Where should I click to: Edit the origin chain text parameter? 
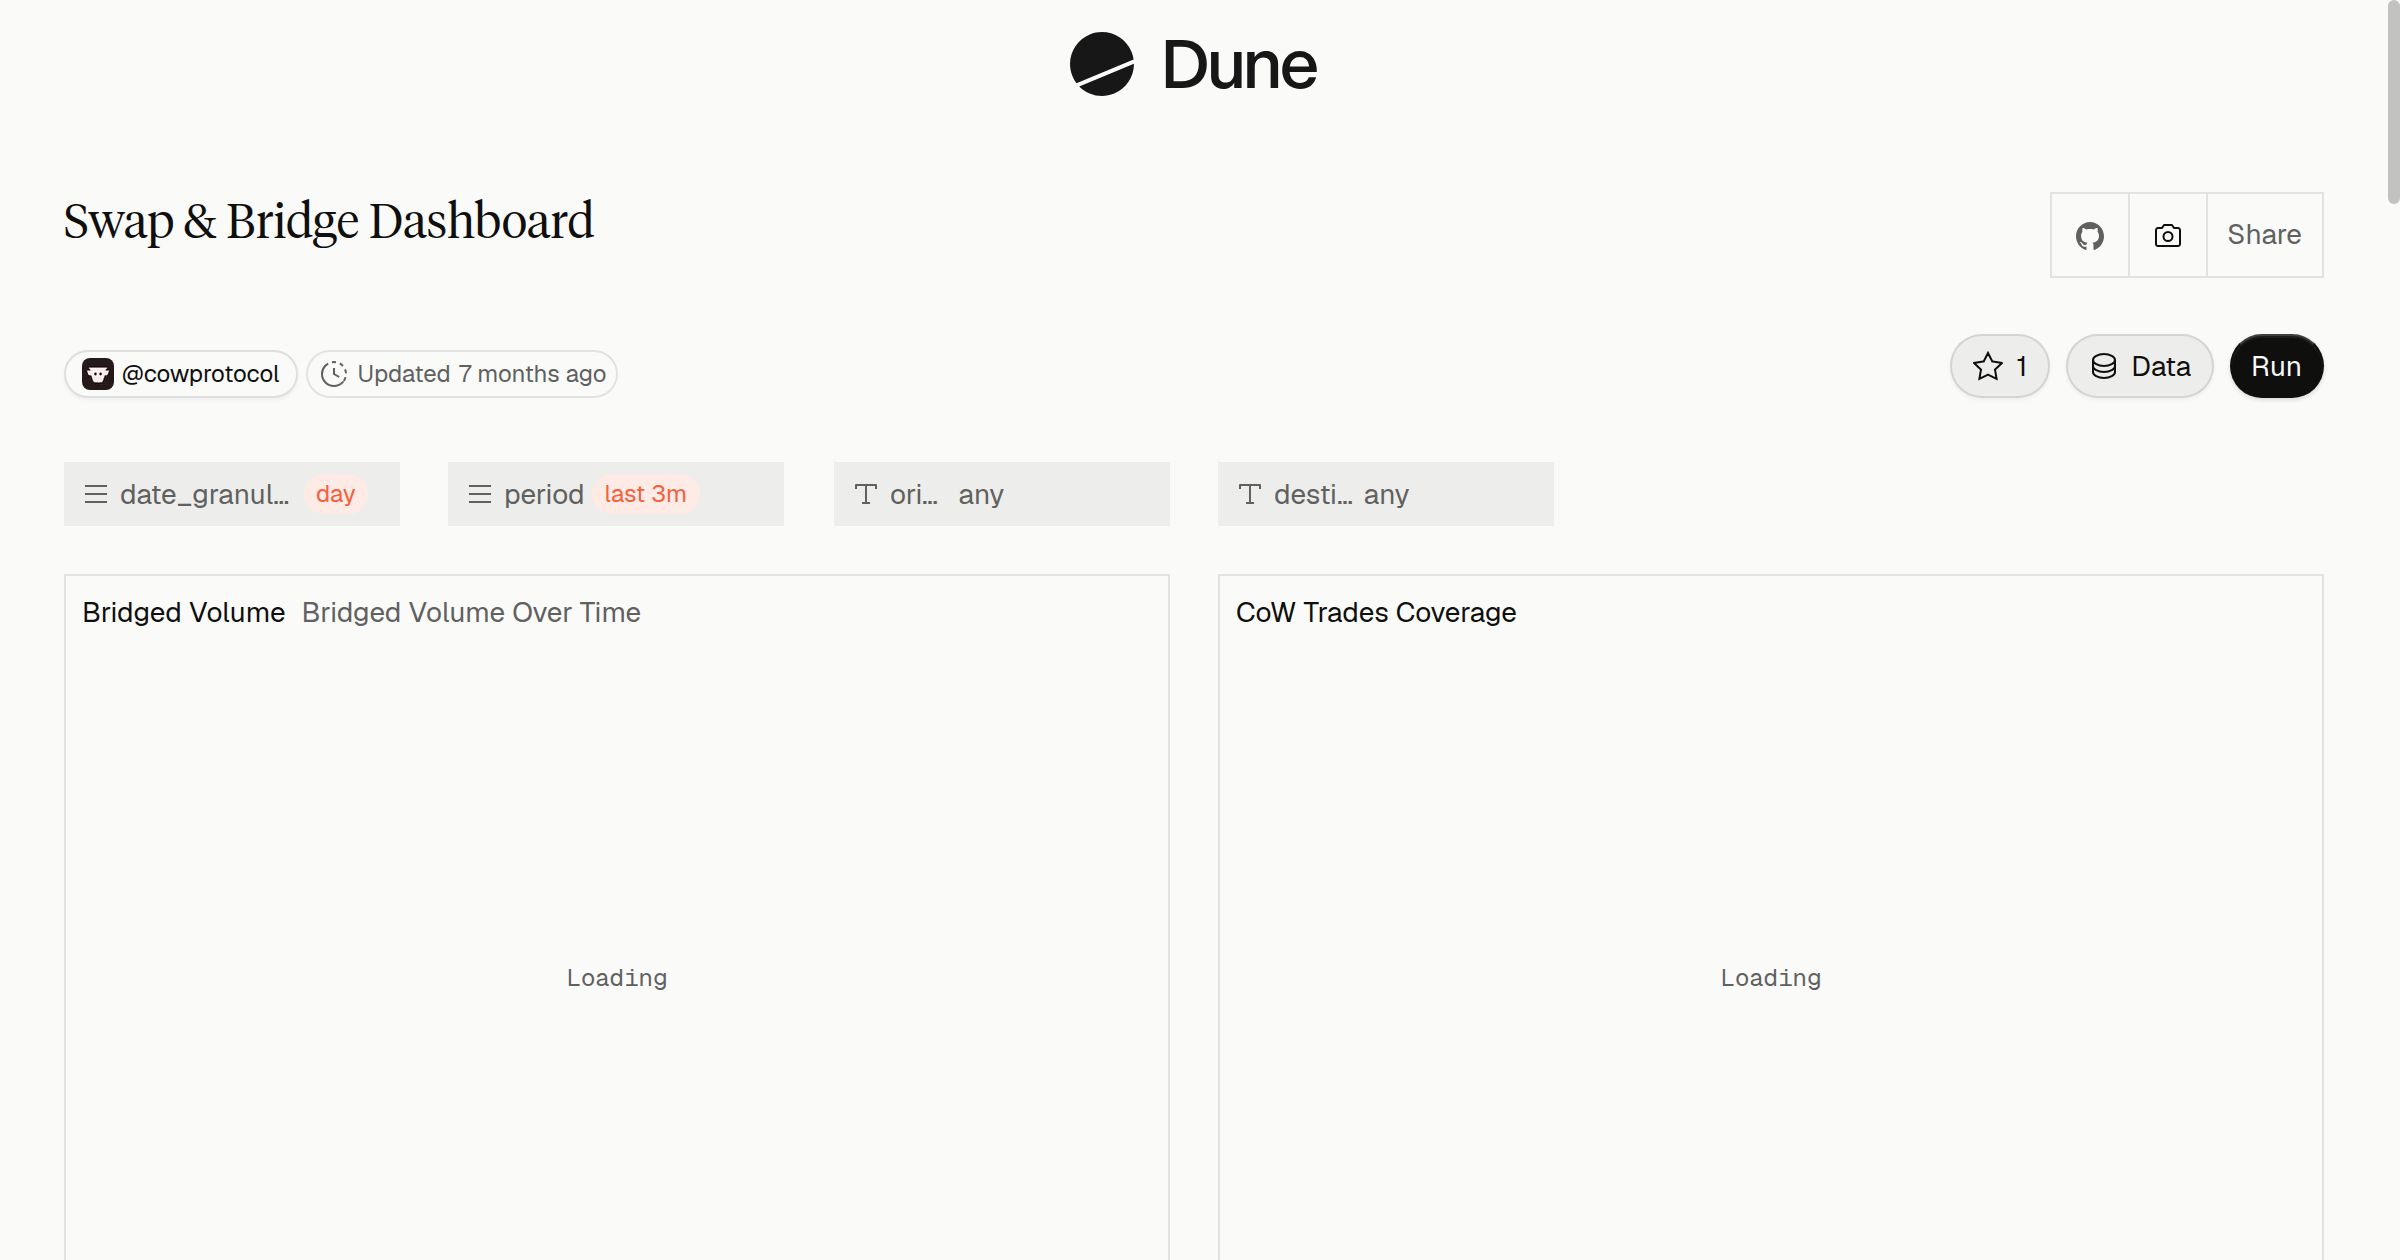(x=1002, y=494)
